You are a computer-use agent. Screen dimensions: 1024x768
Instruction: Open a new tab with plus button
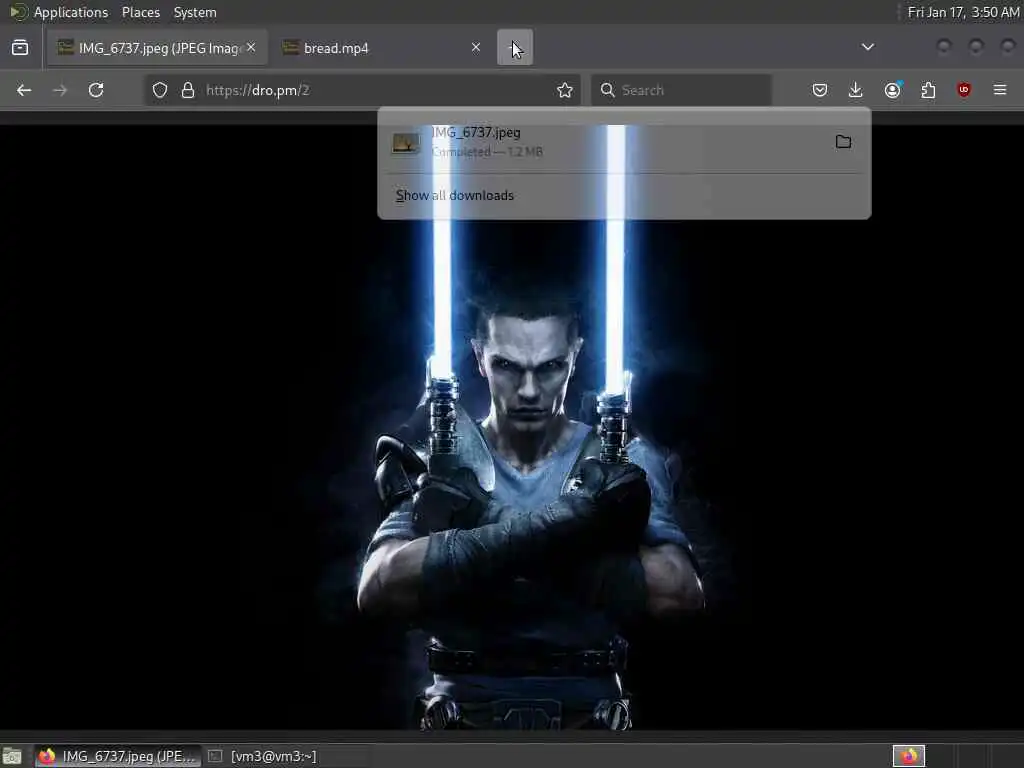tap(515, 47)
